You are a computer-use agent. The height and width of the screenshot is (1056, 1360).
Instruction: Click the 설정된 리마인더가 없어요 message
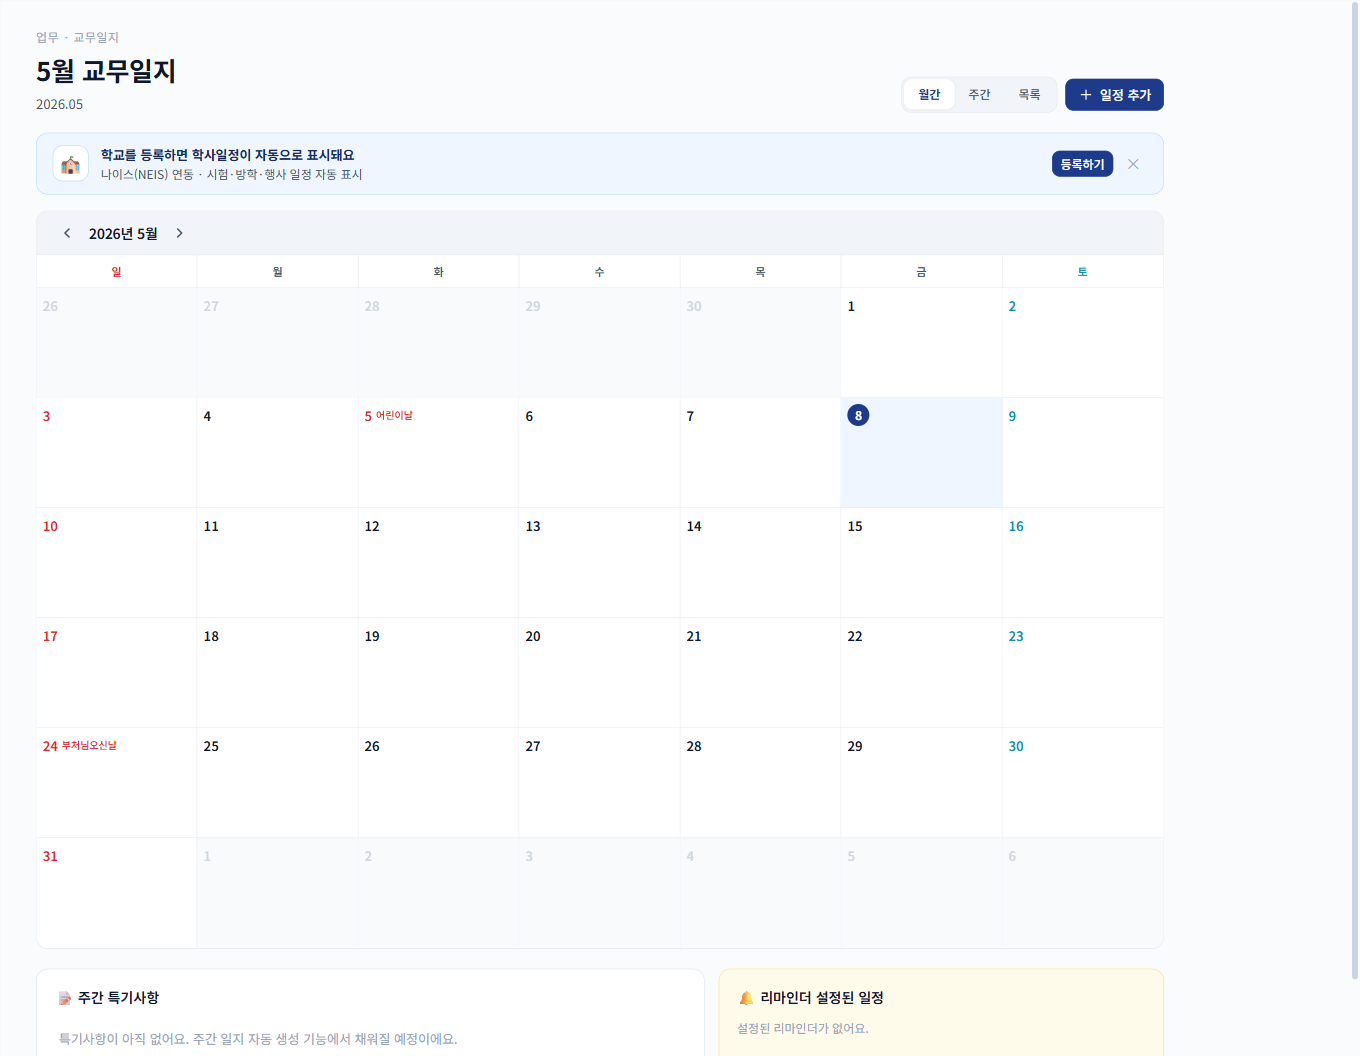point(803,1028)
